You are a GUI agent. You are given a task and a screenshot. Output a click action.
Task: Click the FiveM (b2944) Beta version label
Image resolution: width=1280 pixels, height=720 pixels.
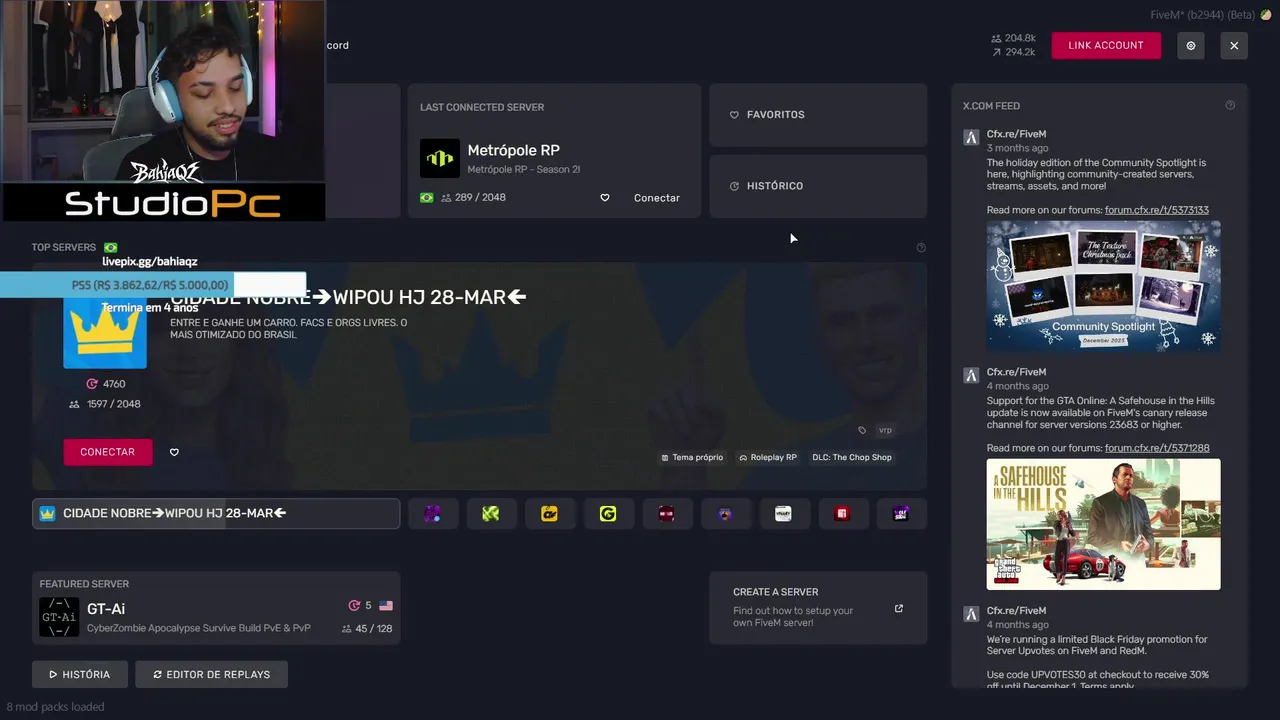tap(1203, 15)
